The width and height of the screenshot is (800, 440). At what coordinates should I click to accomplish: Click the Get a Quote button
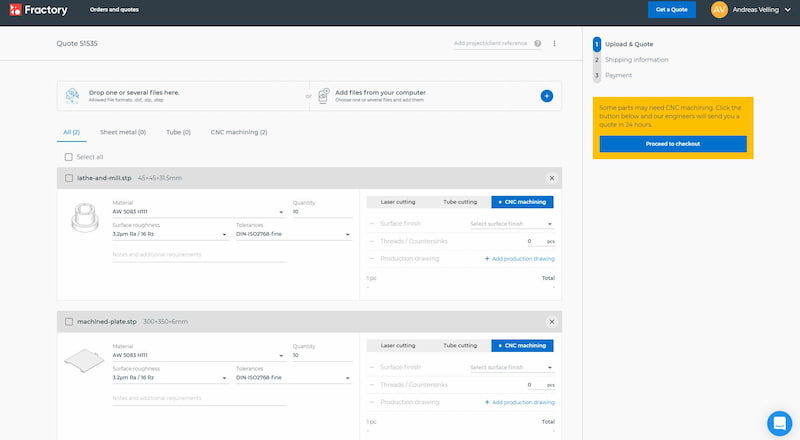[x=671, y=10]
